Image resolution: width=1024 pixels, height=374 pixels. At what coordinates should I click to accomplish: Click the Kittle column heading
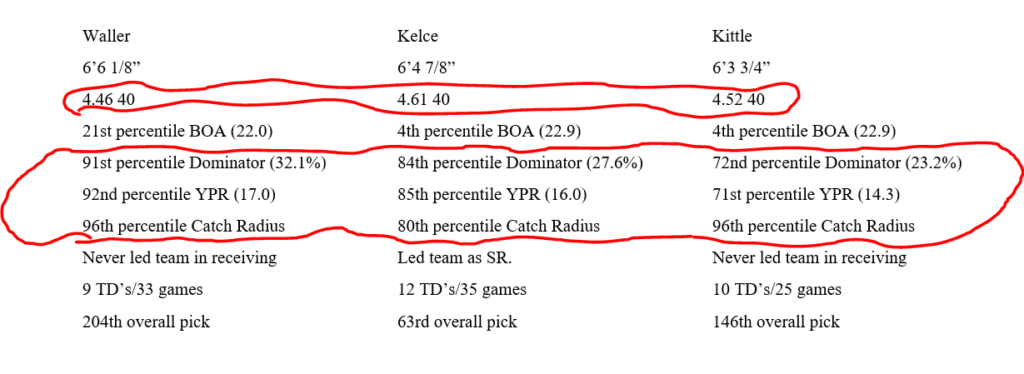tap(734, 37)
